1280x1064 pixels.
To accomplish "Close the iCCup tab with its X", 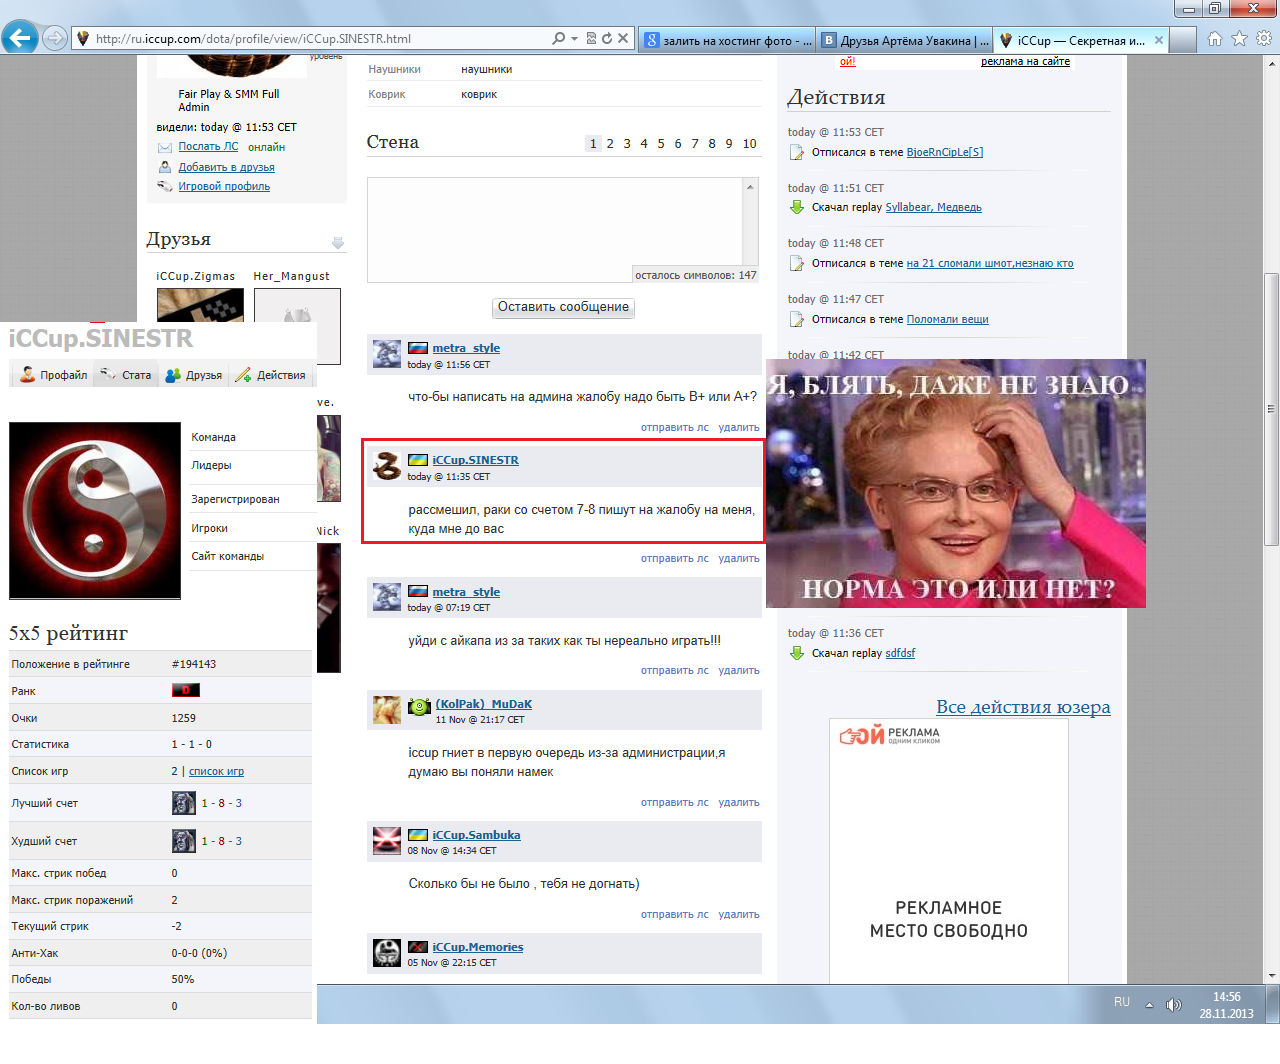I will (x=1159, y=40).
